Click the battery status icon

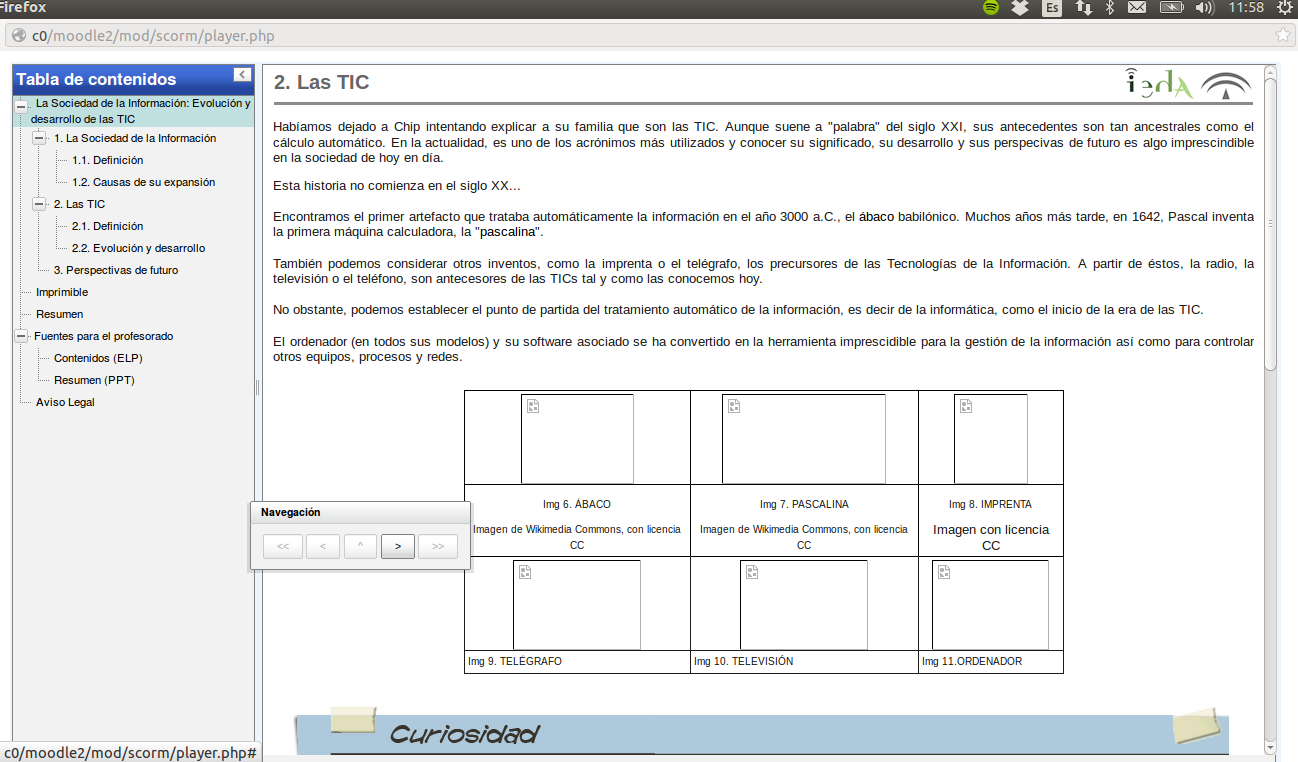1171,8
